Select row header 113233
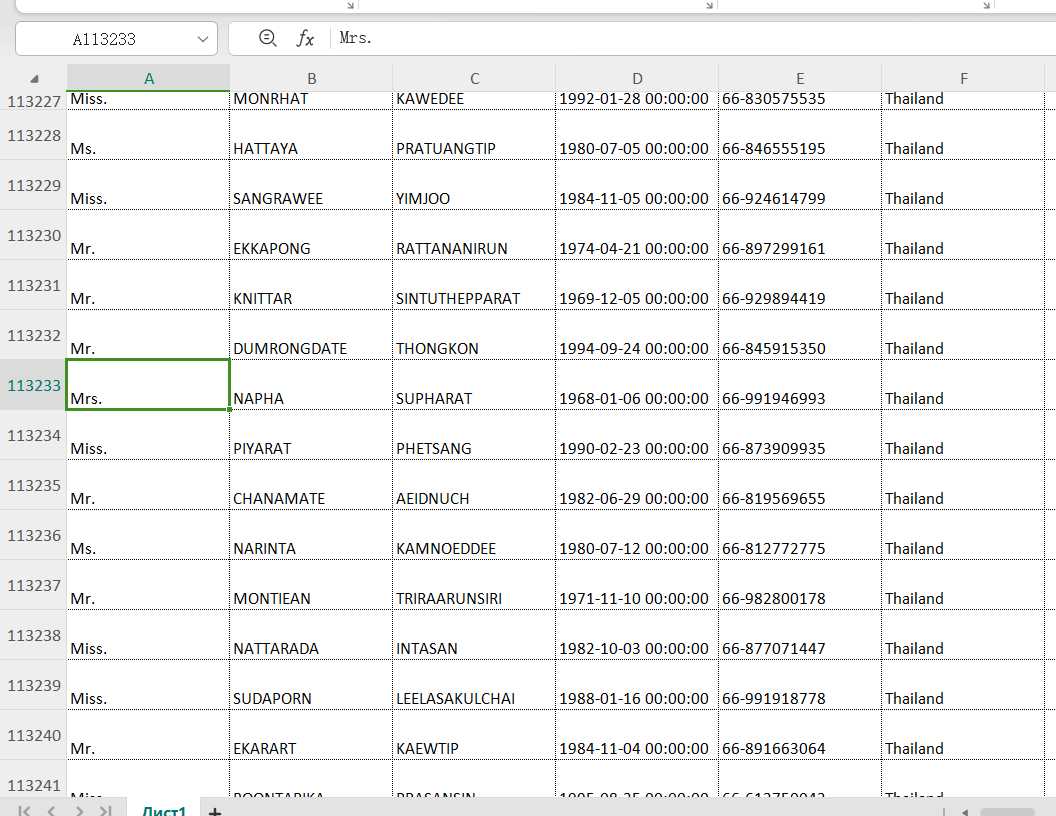The image size is (1056, 816). click(x=34, y=385)
